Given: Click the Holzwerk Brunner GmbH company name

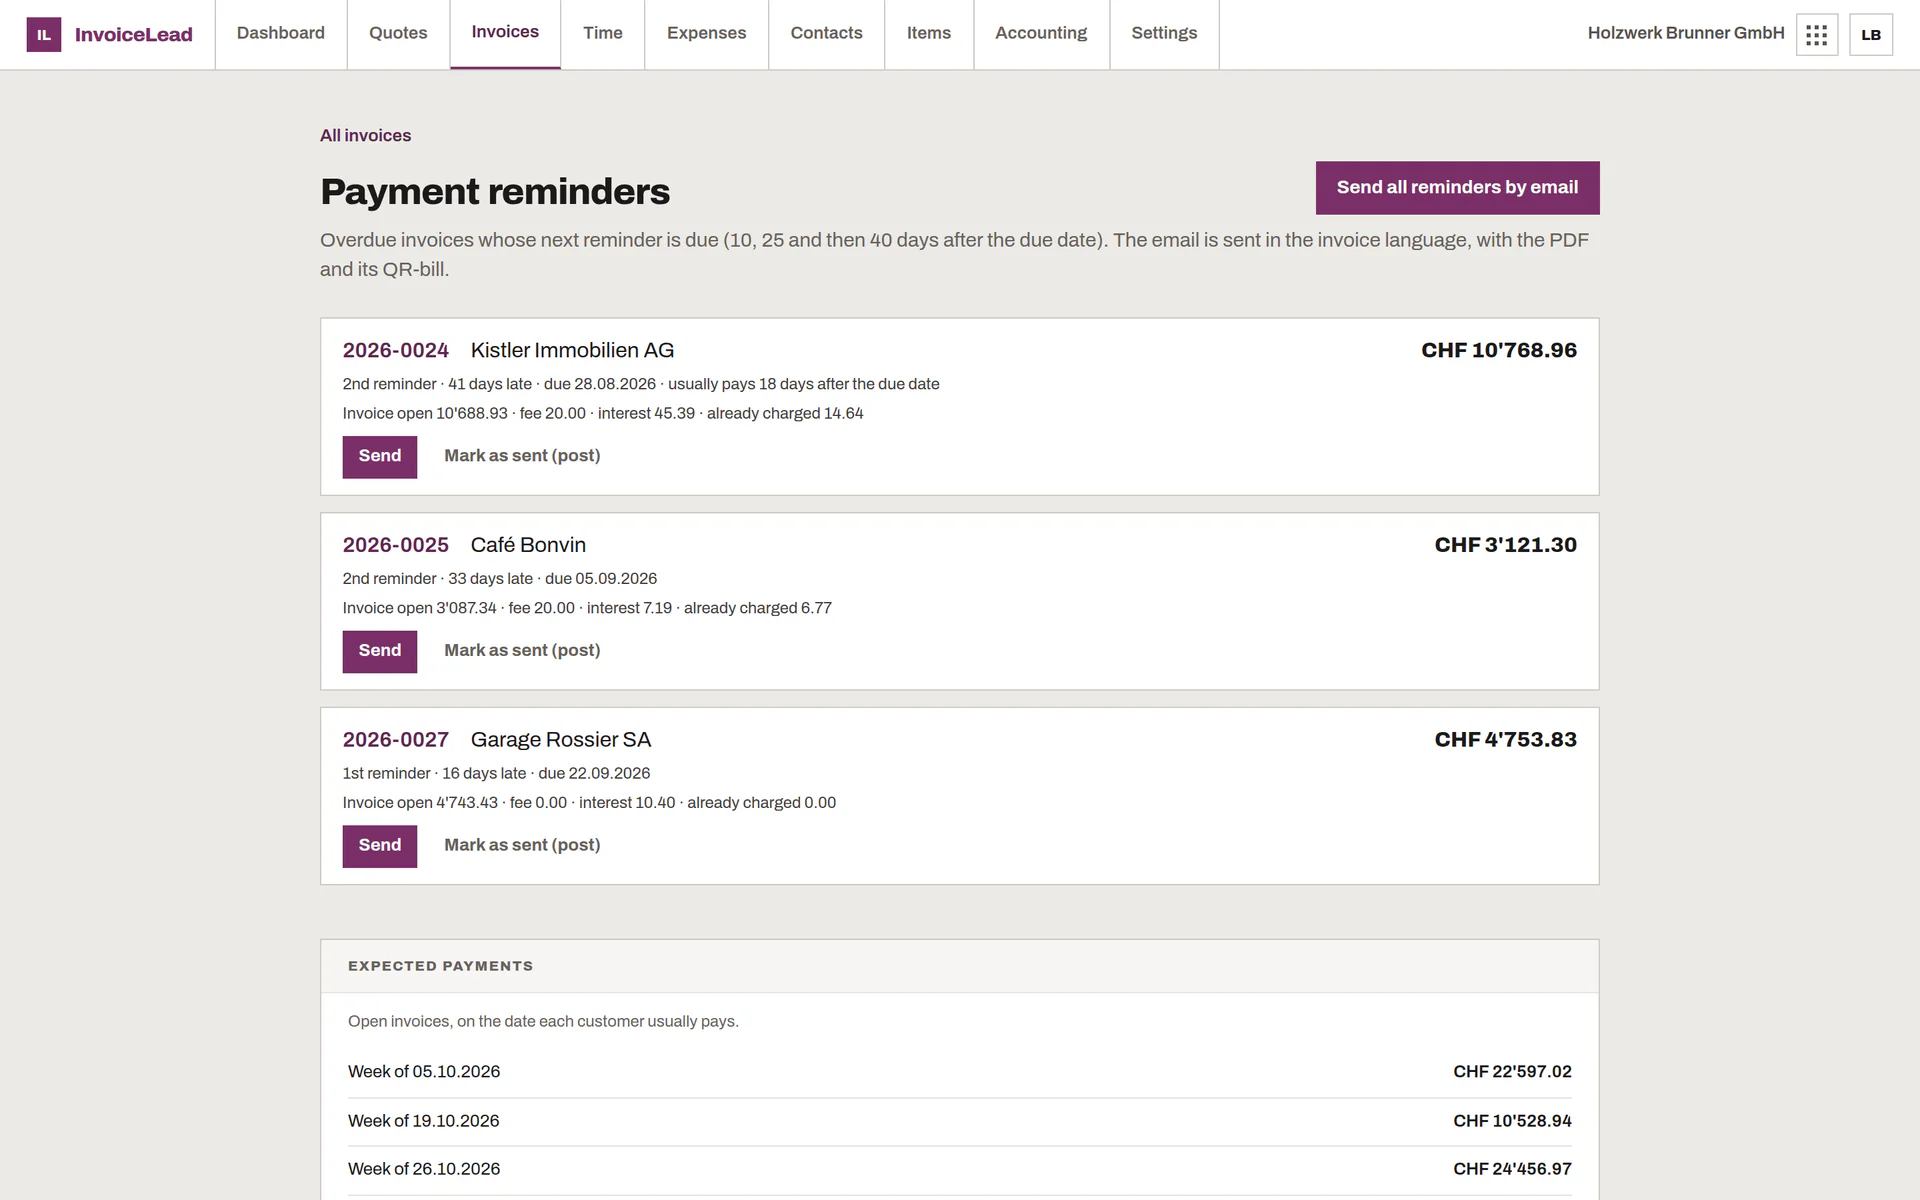Looking at the screenshot, I should coord(1685,34).
